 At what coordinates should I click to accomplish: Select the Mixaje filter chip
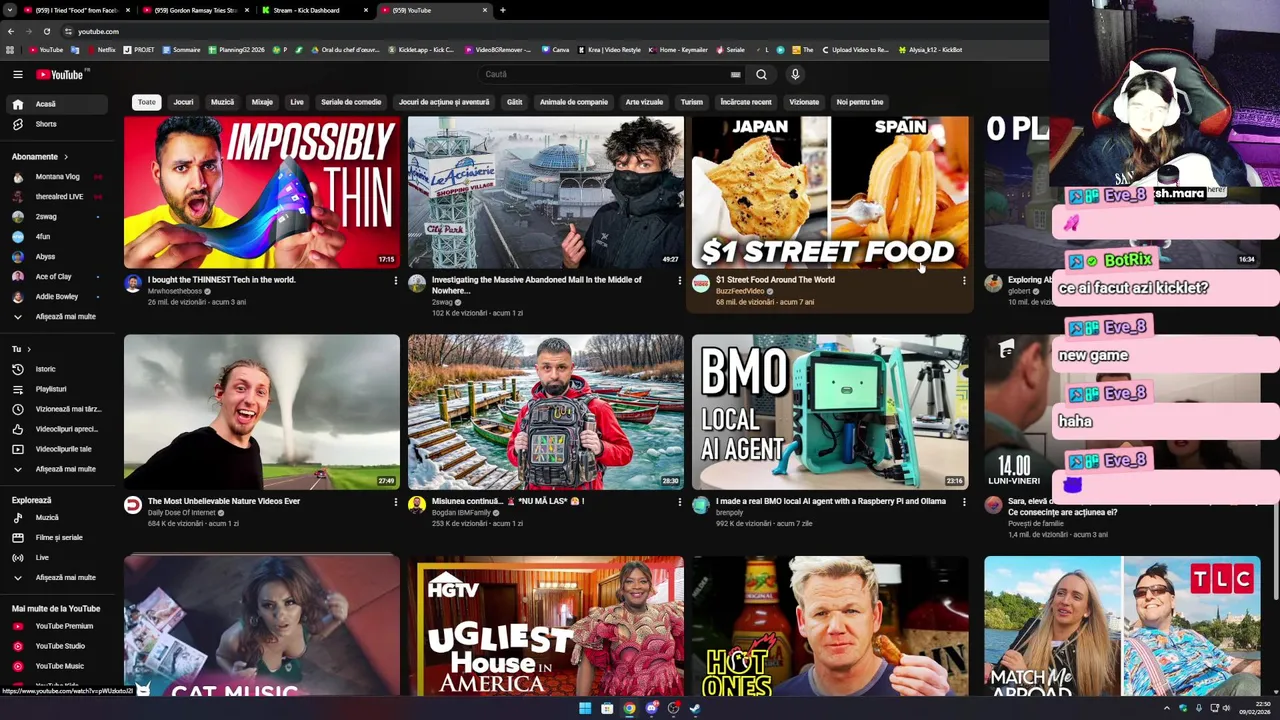coord(262,102)
